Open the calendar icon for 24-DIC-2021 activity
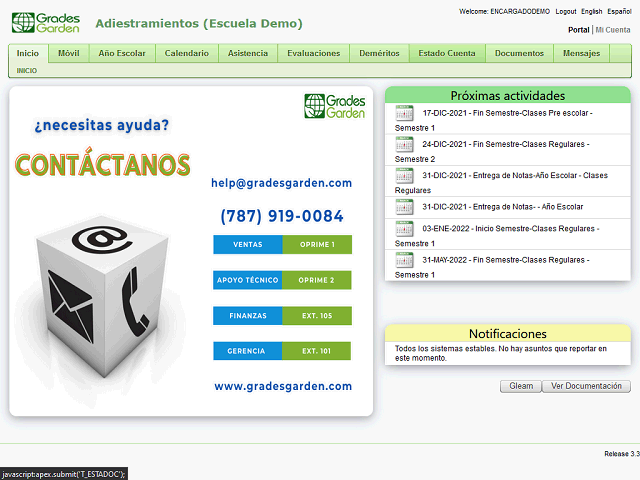The image size is (640, 480). [404, 144]
